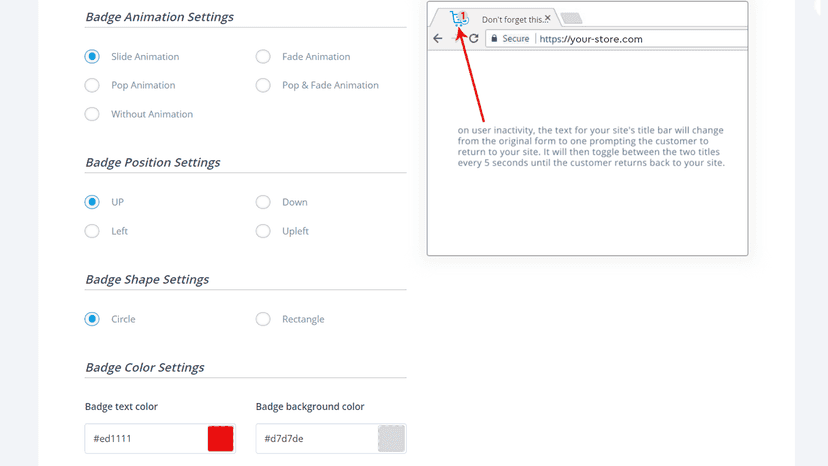Click the Secure padlock icon in preview
This screenshot has height=466, width=828.
coord(494,39)
